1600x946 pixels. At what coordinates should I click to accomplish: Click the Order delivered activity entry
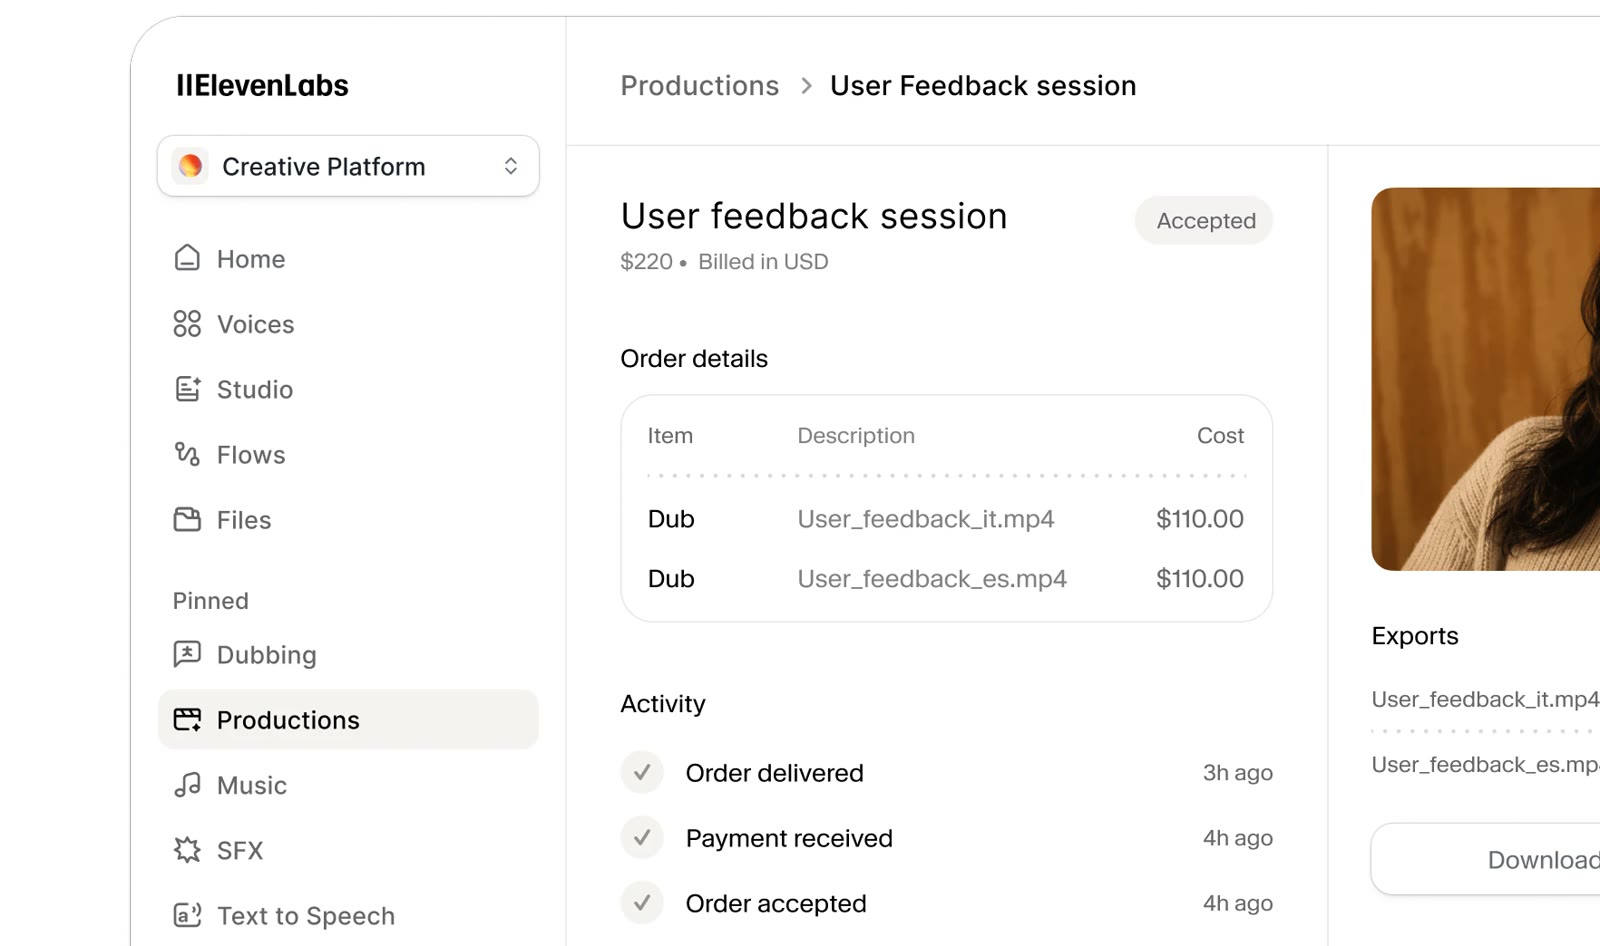[x=946, y=772]
